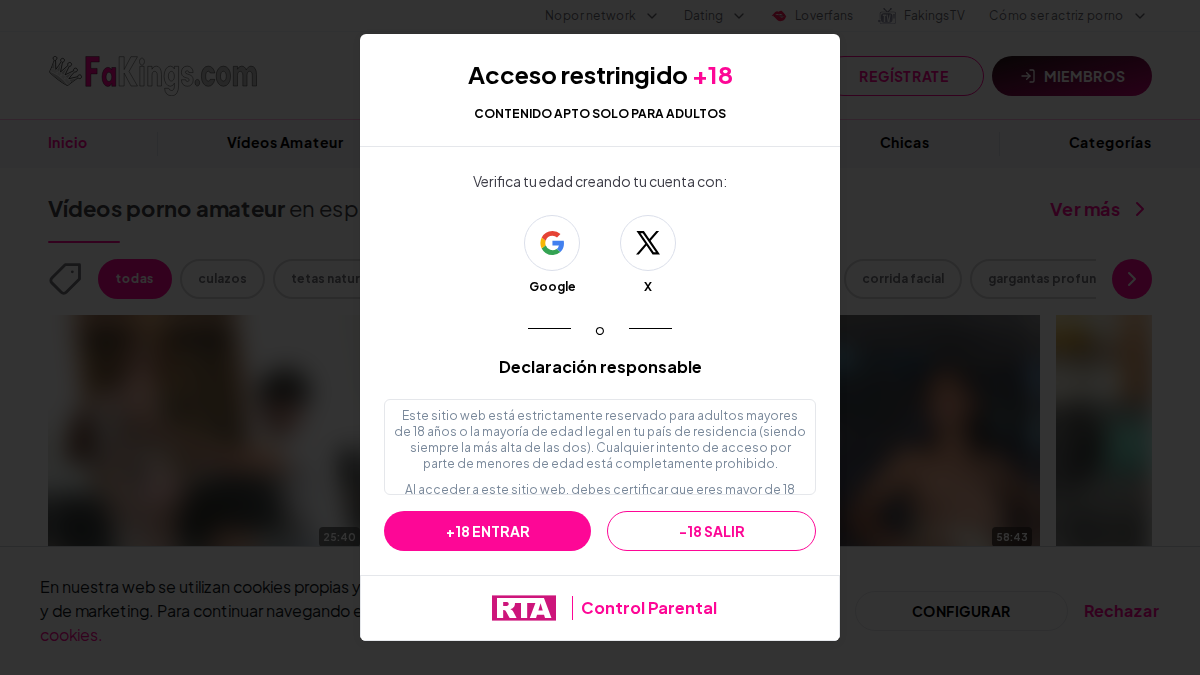Open the Cómo ser actriz porno dropdown
Screen dimensions: 1200x675
[x=1067, y=16]
